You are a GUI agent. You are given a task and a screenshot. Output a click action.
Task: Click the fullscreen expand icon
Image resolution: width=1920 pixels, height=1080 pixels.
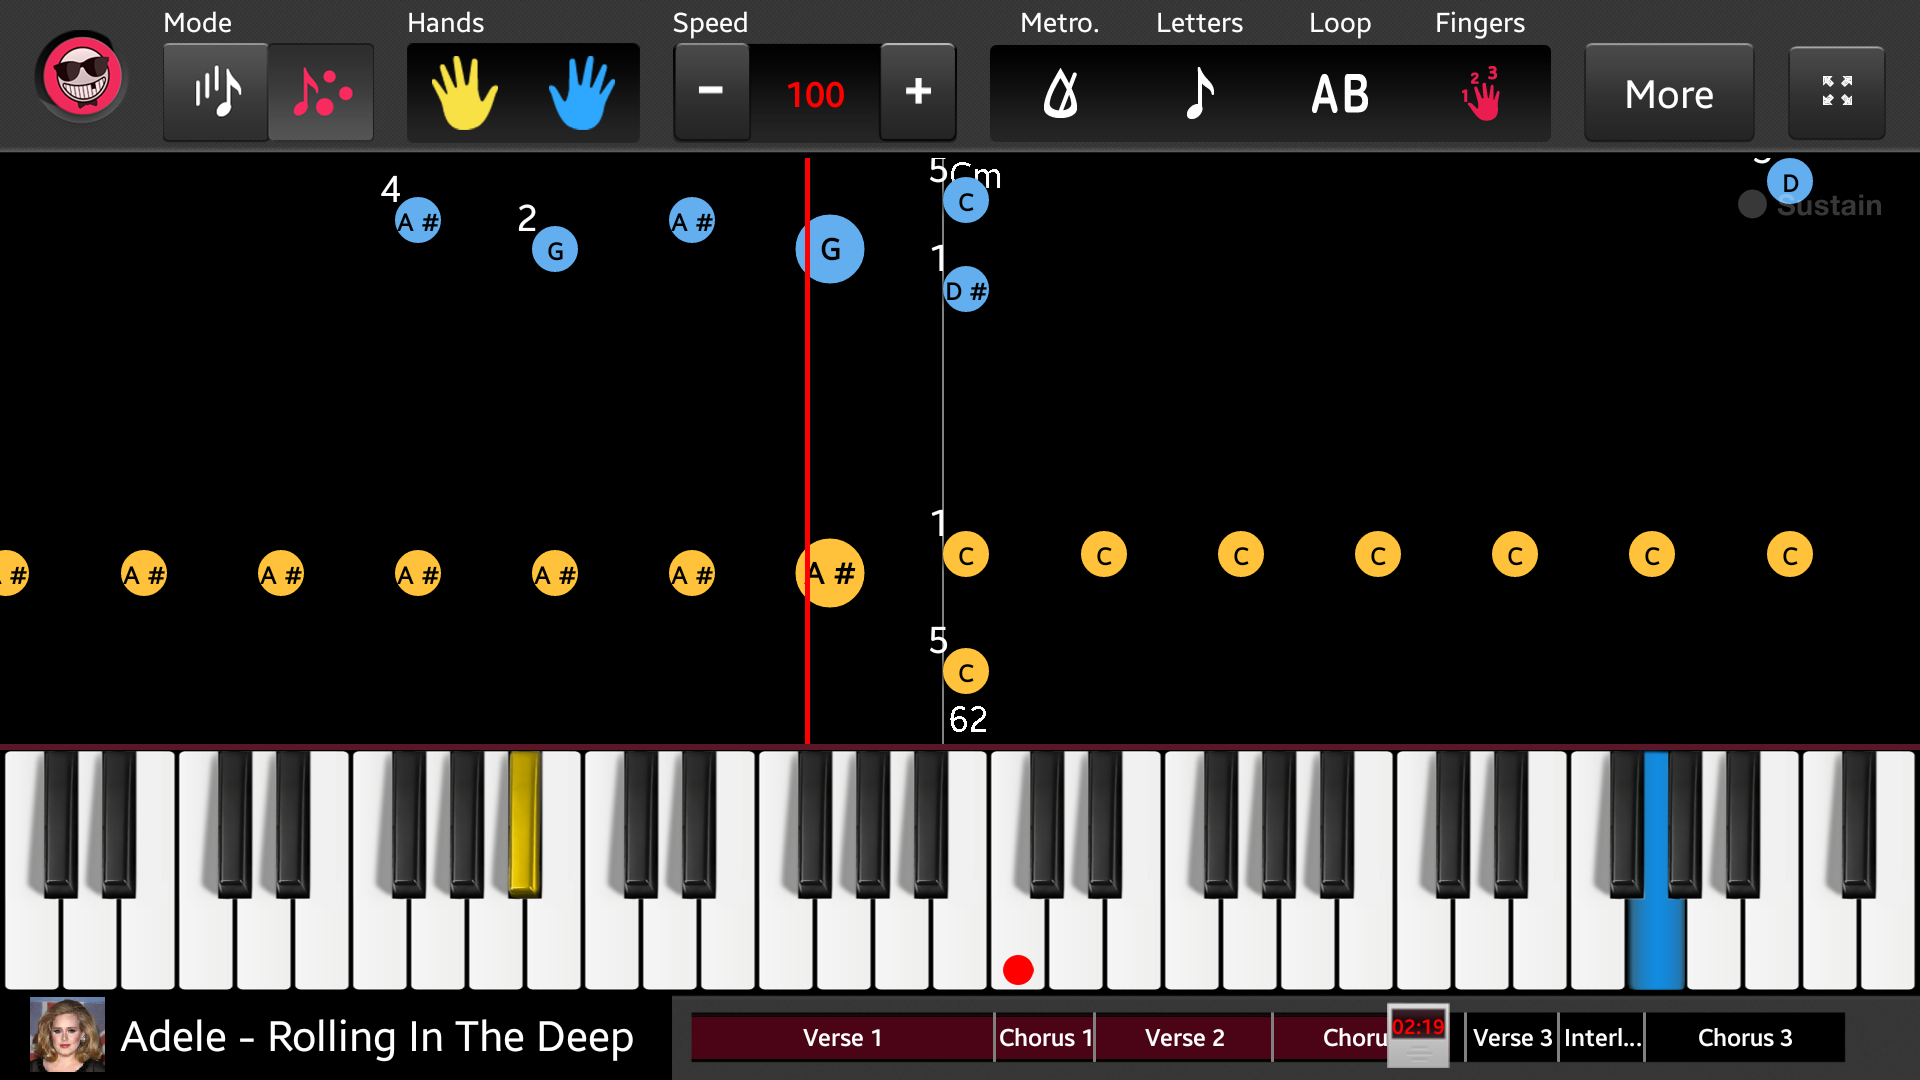click(1836, 91)
